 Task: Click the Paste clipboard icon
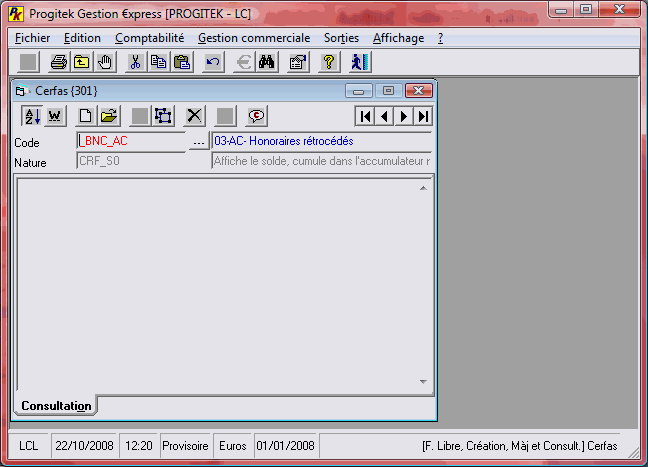181,62
